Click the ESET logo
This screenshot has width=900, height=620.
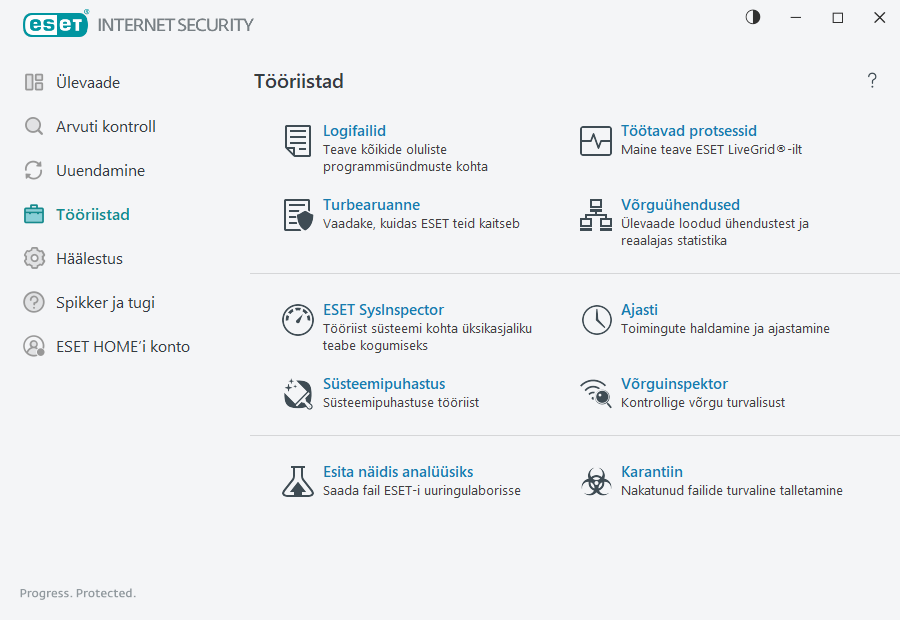(x=55, y=24)
